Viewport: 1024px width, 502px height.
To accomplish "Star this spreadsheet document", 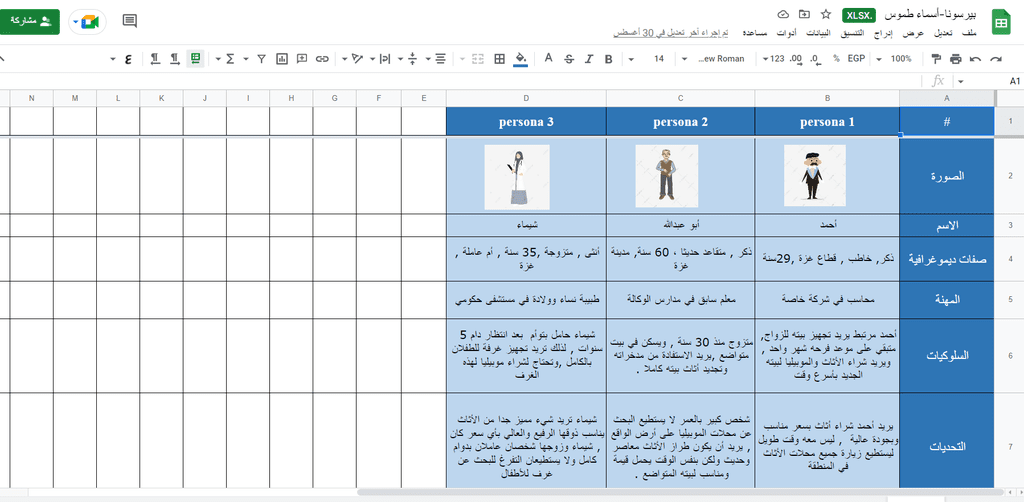I will pyautogui.click(x=825, y=14).
